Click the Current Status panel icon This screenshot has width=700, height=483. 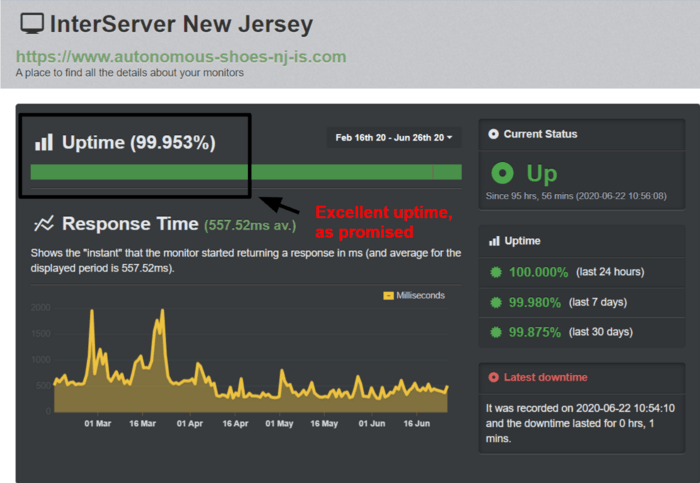493,134
